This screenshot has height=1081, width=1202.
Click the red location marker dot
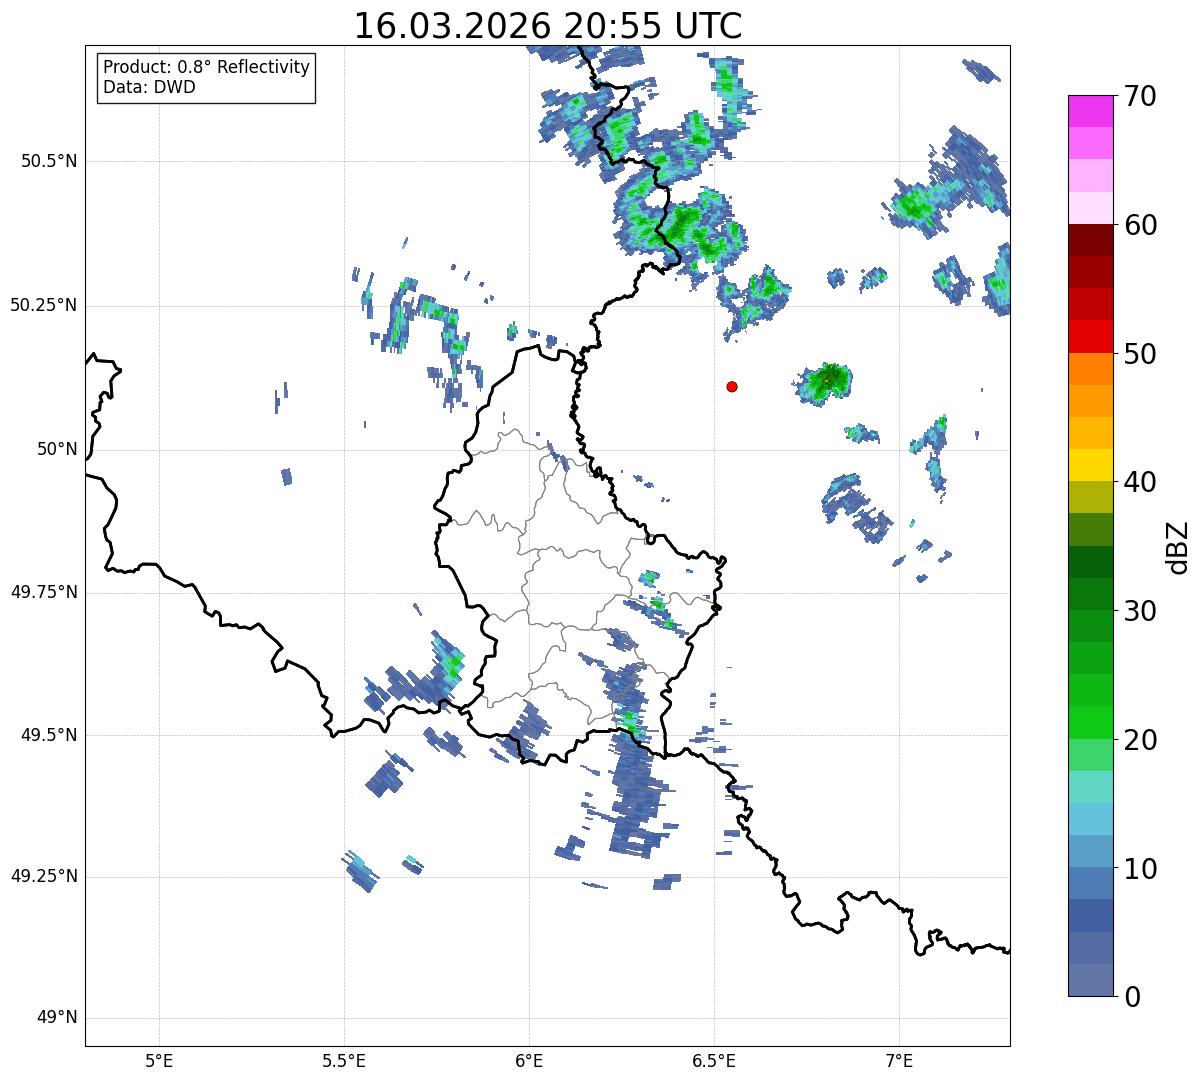pyautogui.click(x=732, y=386)
